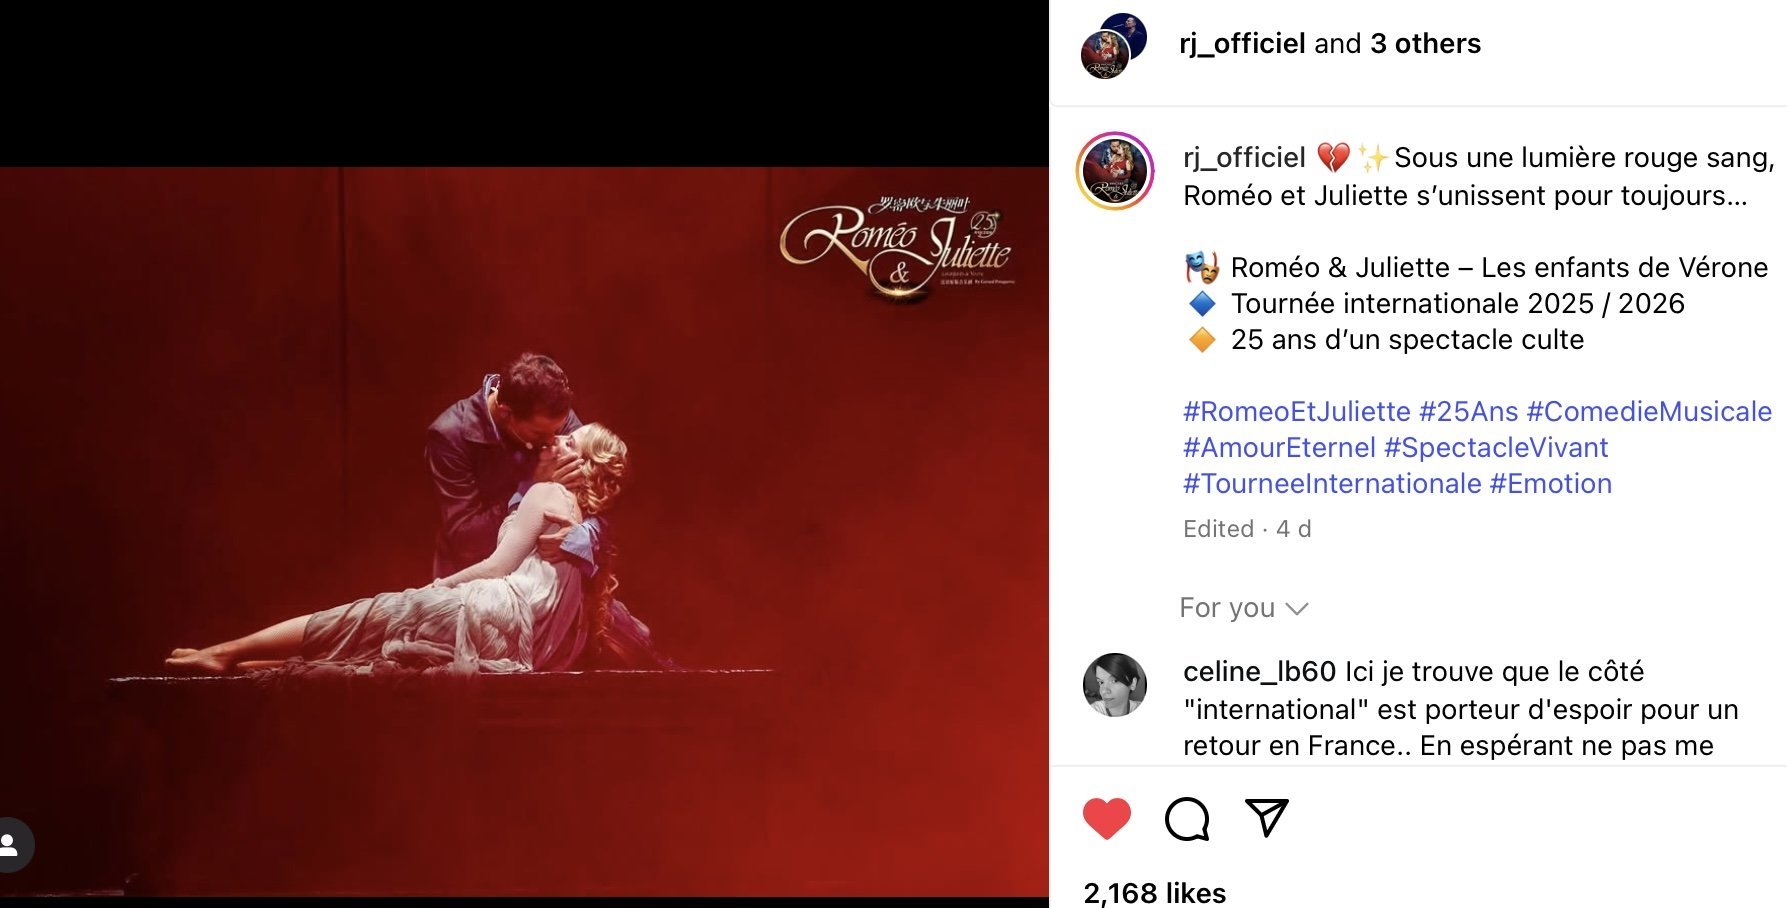Show tagged people on the photo
The height and width of the screenshot is (908, 1787).
pos(12,845)
